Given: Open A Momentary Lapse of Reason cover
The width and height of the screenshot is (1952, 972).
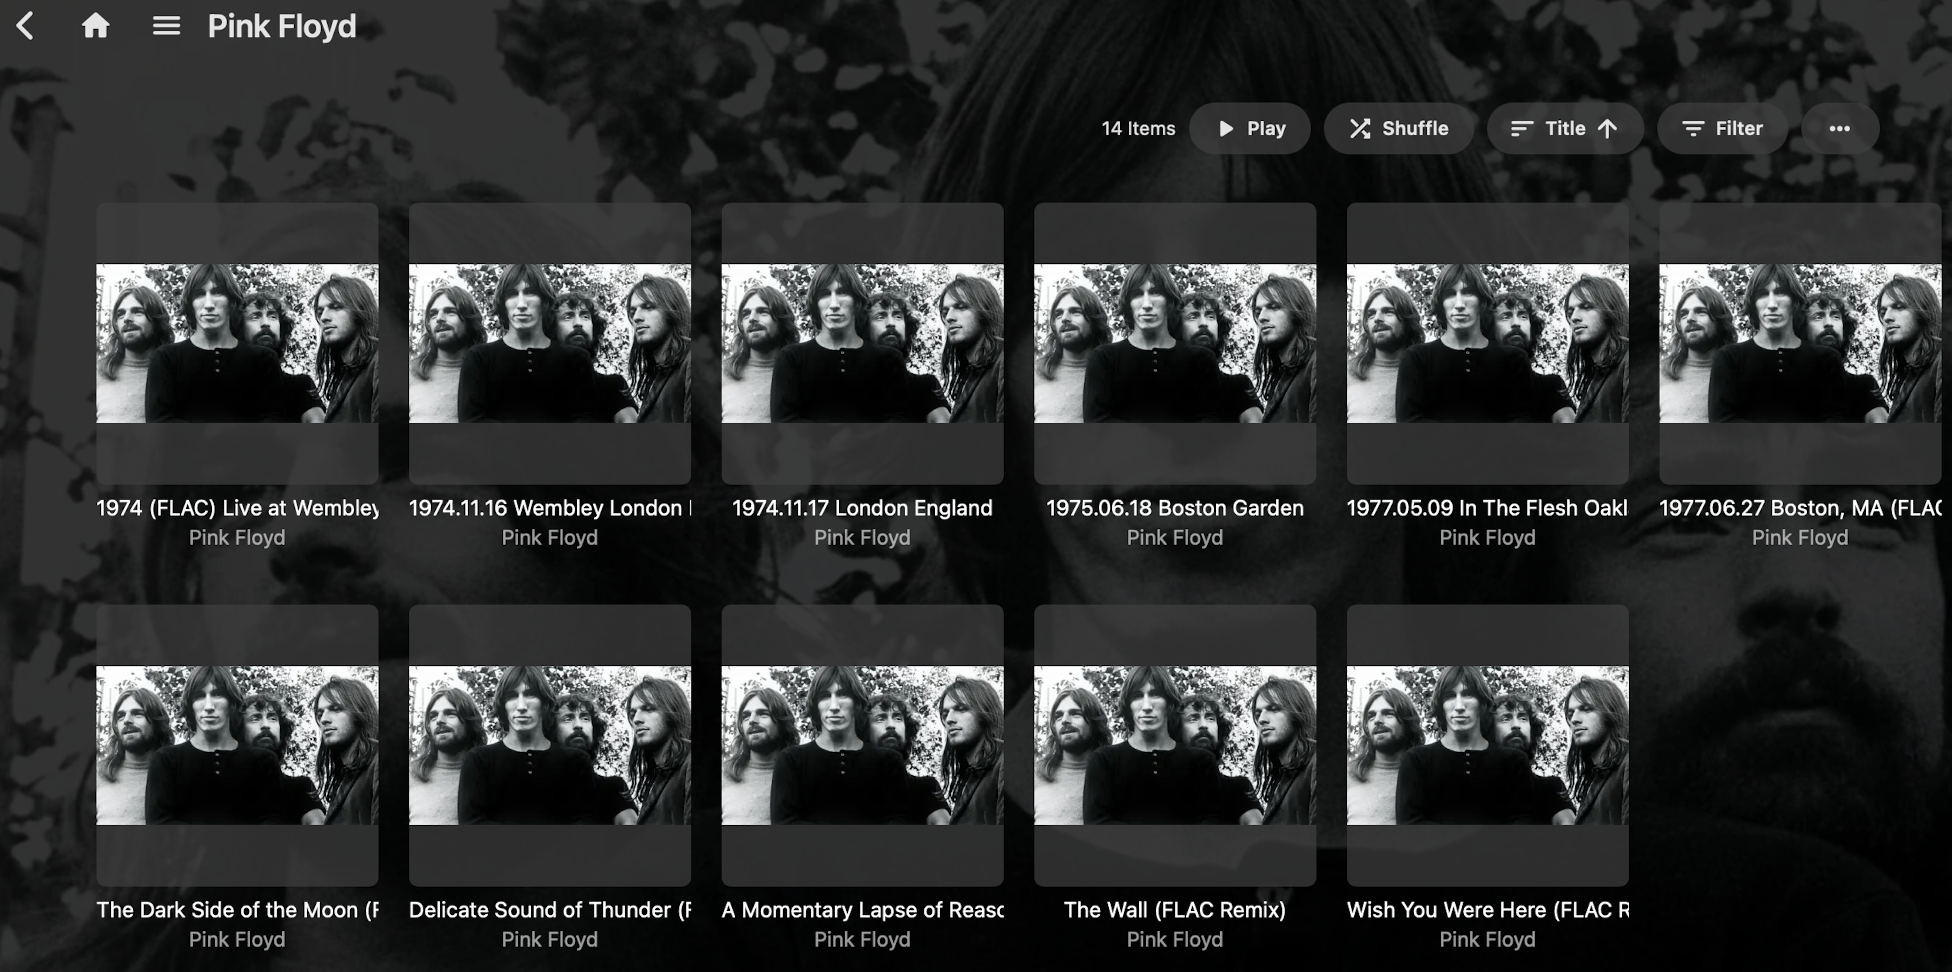Looking at the screenshot, I should (x=862, y=745).
